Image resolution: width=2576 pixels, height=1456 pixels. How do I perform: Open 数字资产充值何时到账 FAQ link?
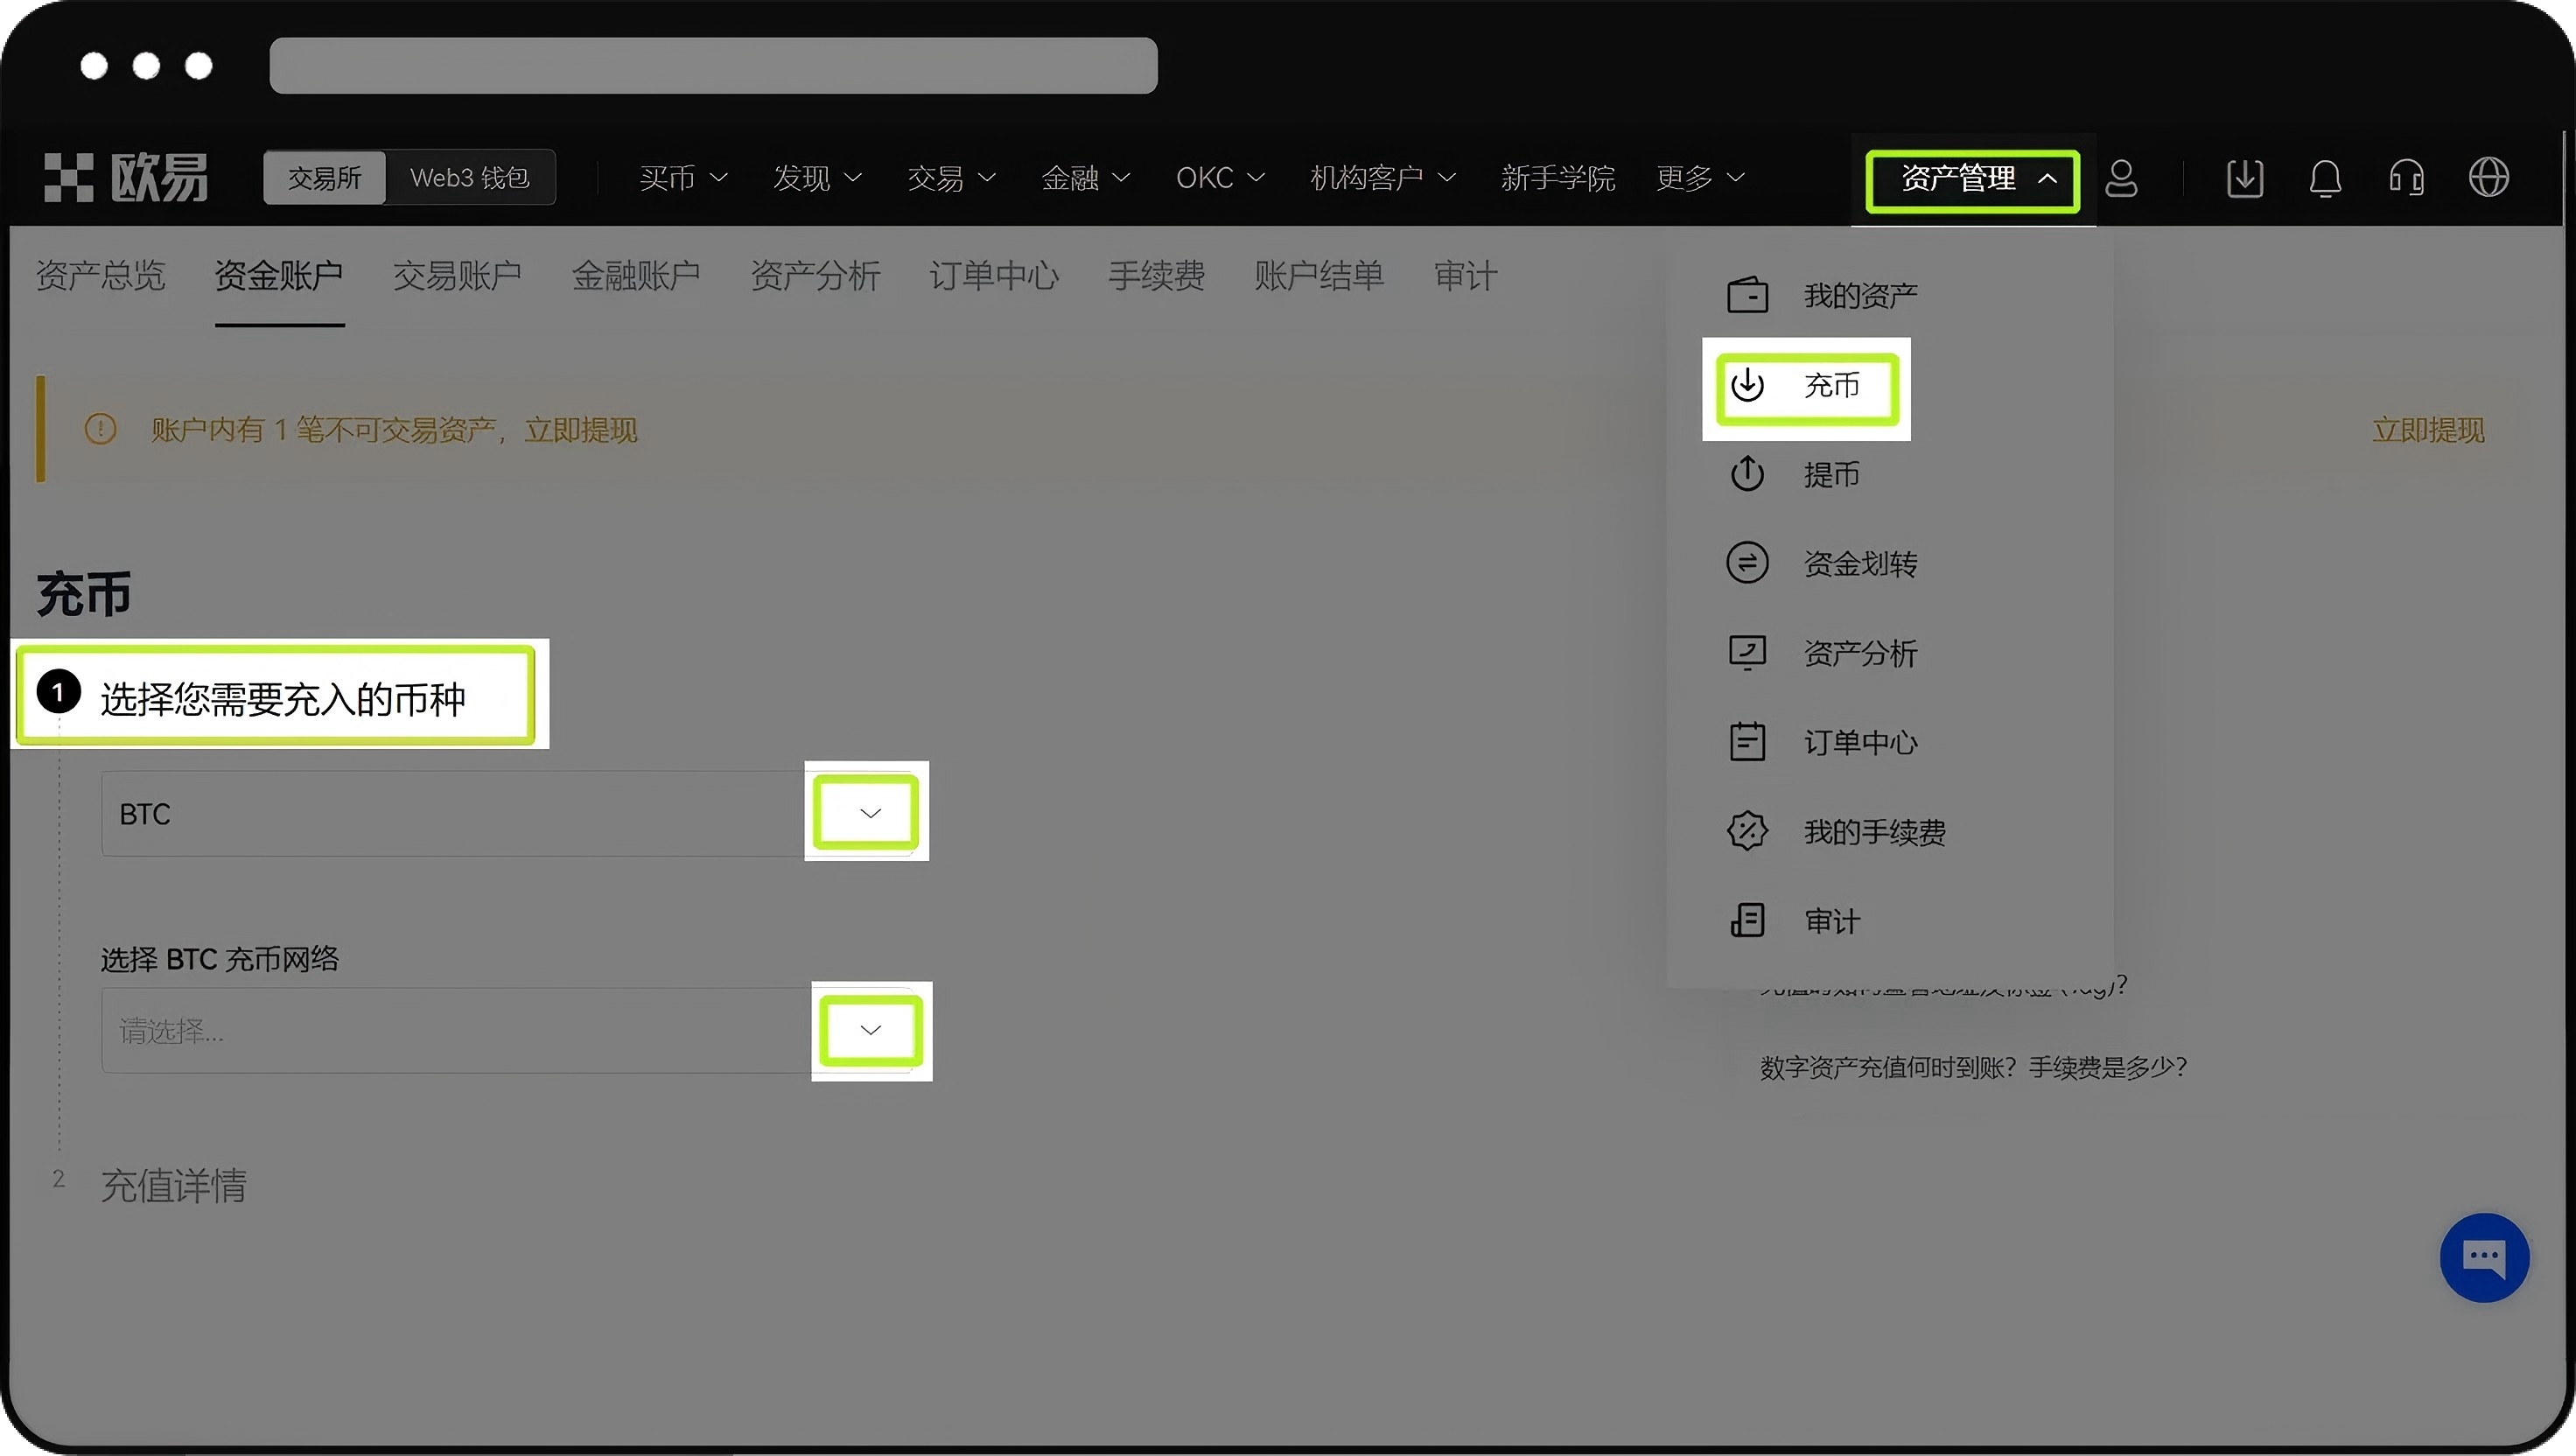[x=1972, y=1067]
